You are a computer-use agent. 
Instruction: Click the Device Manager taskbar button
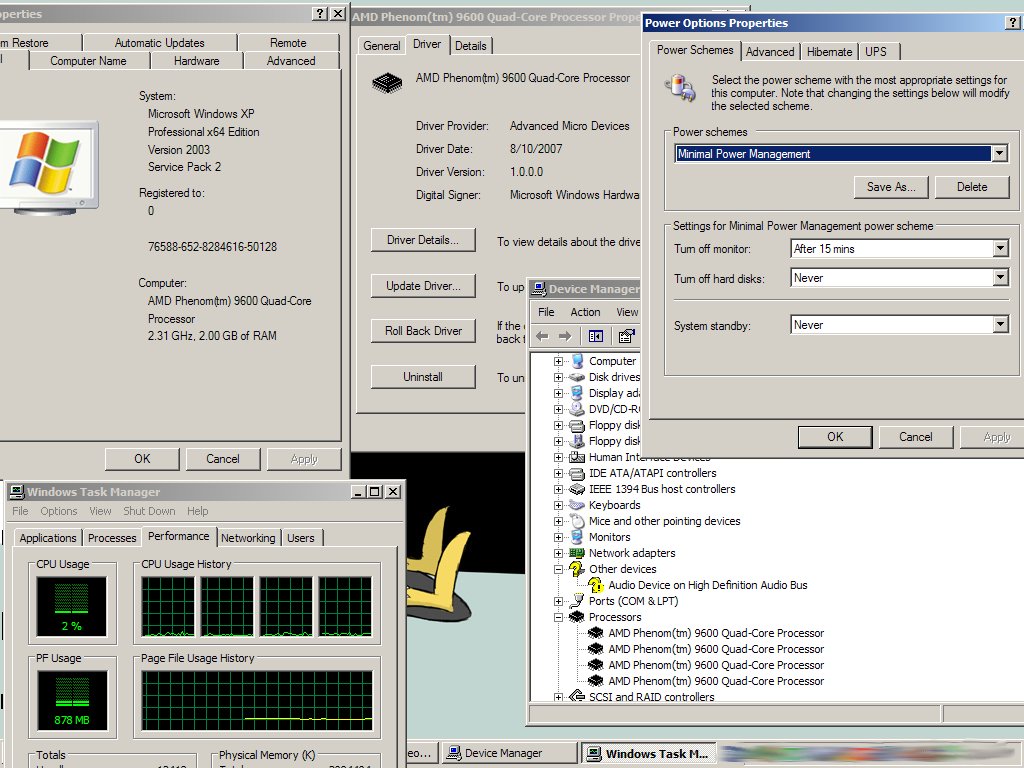(x=510, y=753)
